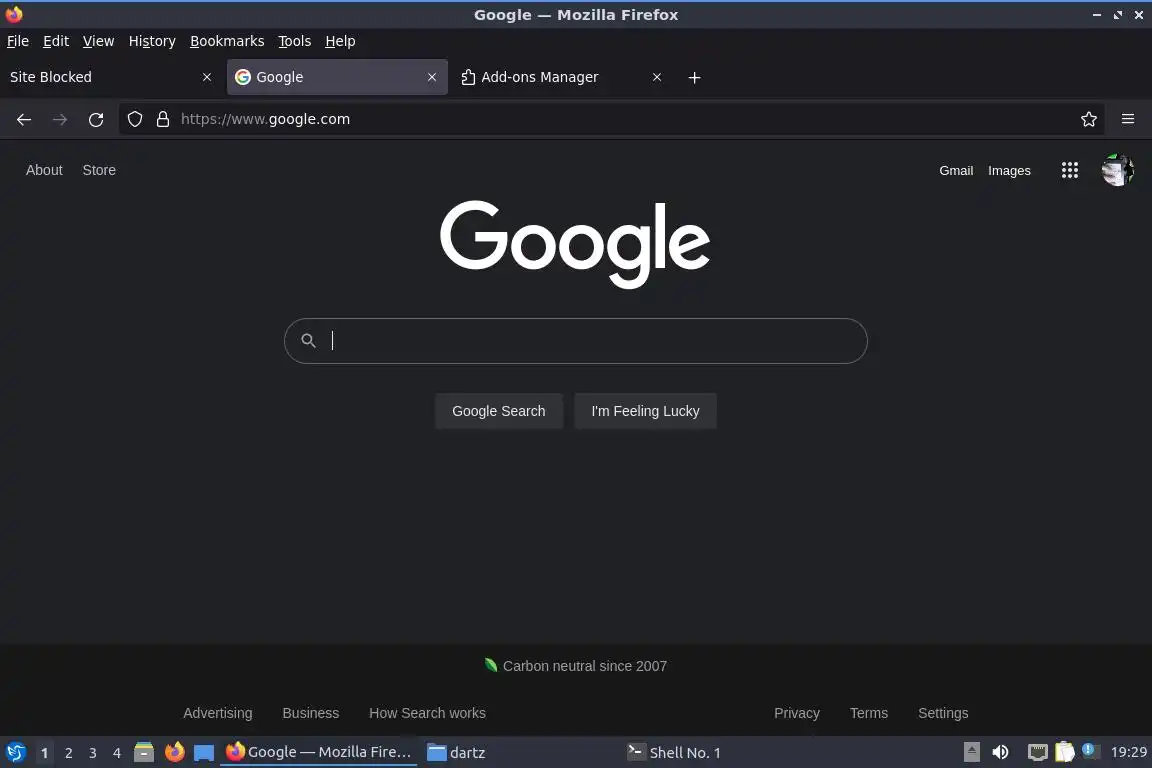This screenshot has height=768, width=1152.
Task: Launch file manager from taskbar
Action: [x=144, y=752]
